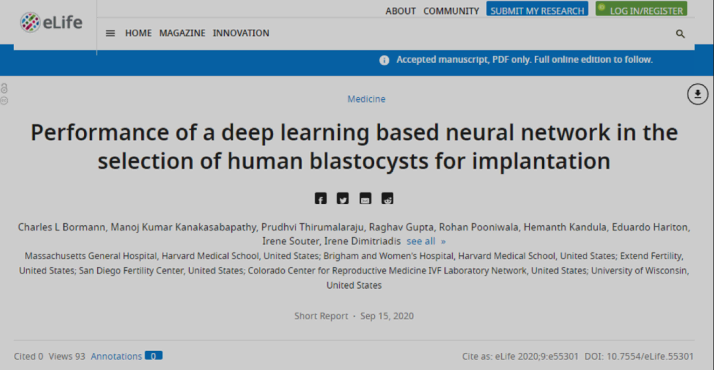Screen dimensions: 714x370
Task: Click the 'Accepted manuscript, PDF only' banner text
Action: click(525, 60)
